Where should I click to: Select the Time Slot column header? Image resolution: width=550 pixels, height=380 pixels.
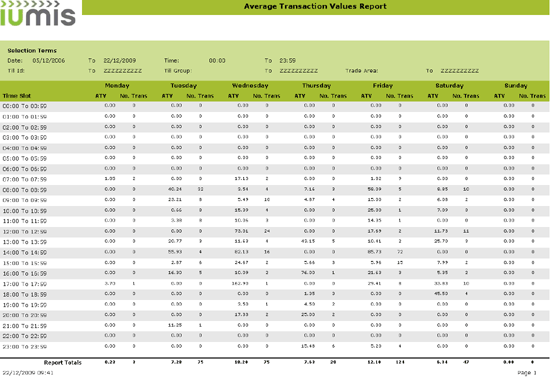[17, 96]
